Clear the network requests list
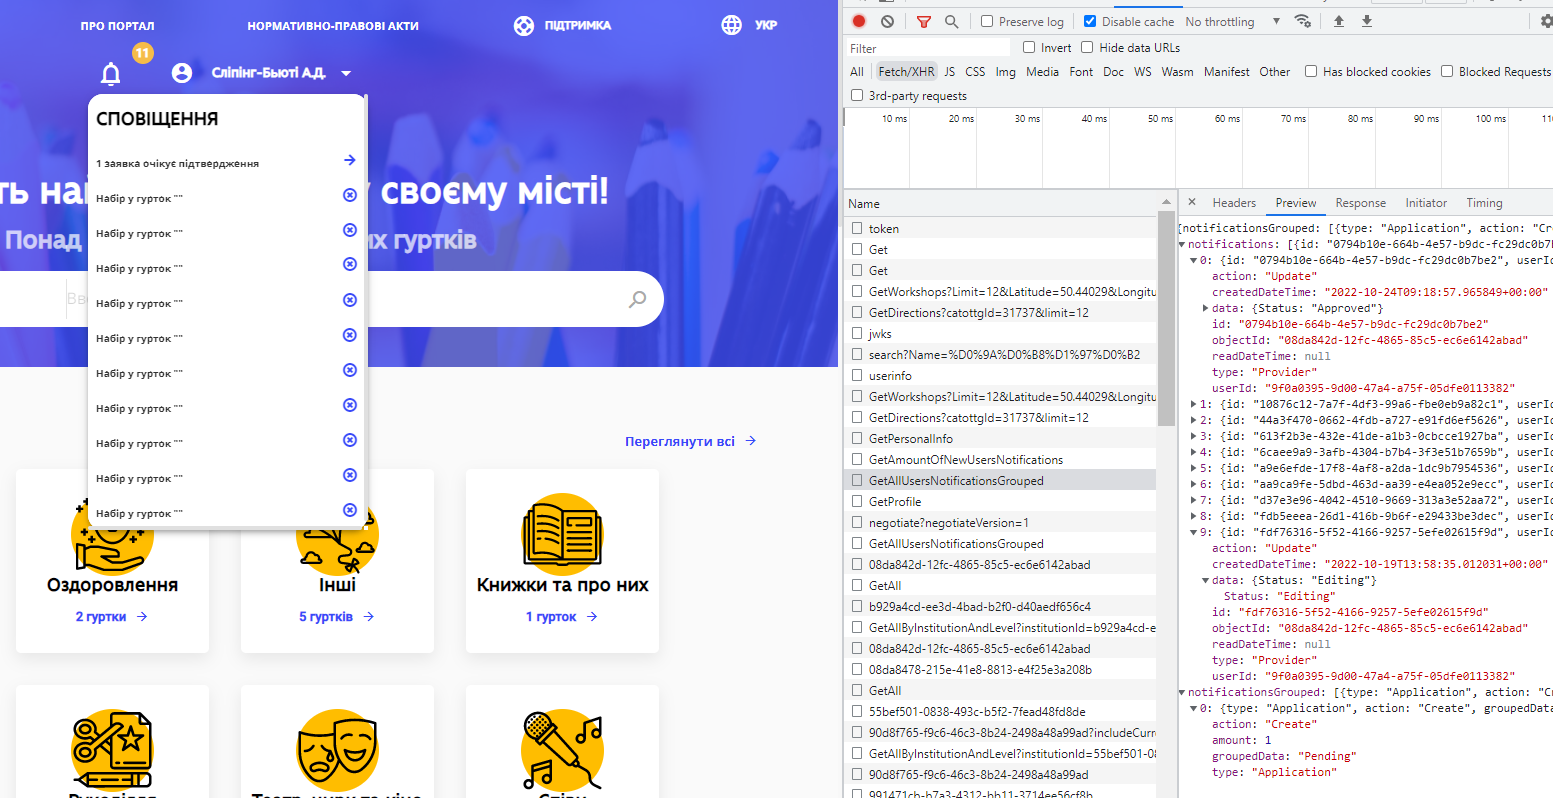Viewport: 1553px width, 798px height. [885, 21]
